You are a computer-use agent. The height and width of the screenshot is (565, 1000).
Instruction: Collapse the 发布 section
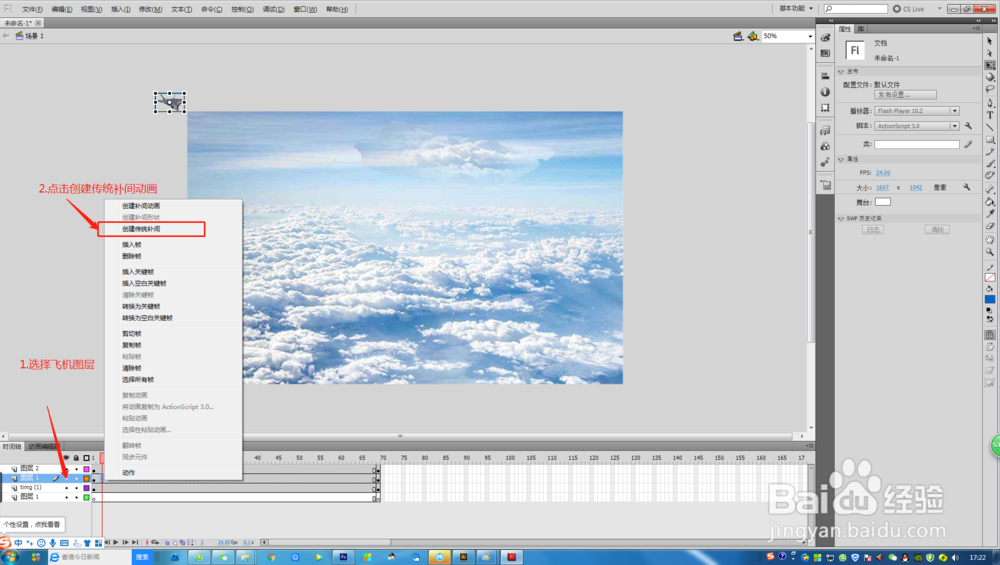click(841, 71)
